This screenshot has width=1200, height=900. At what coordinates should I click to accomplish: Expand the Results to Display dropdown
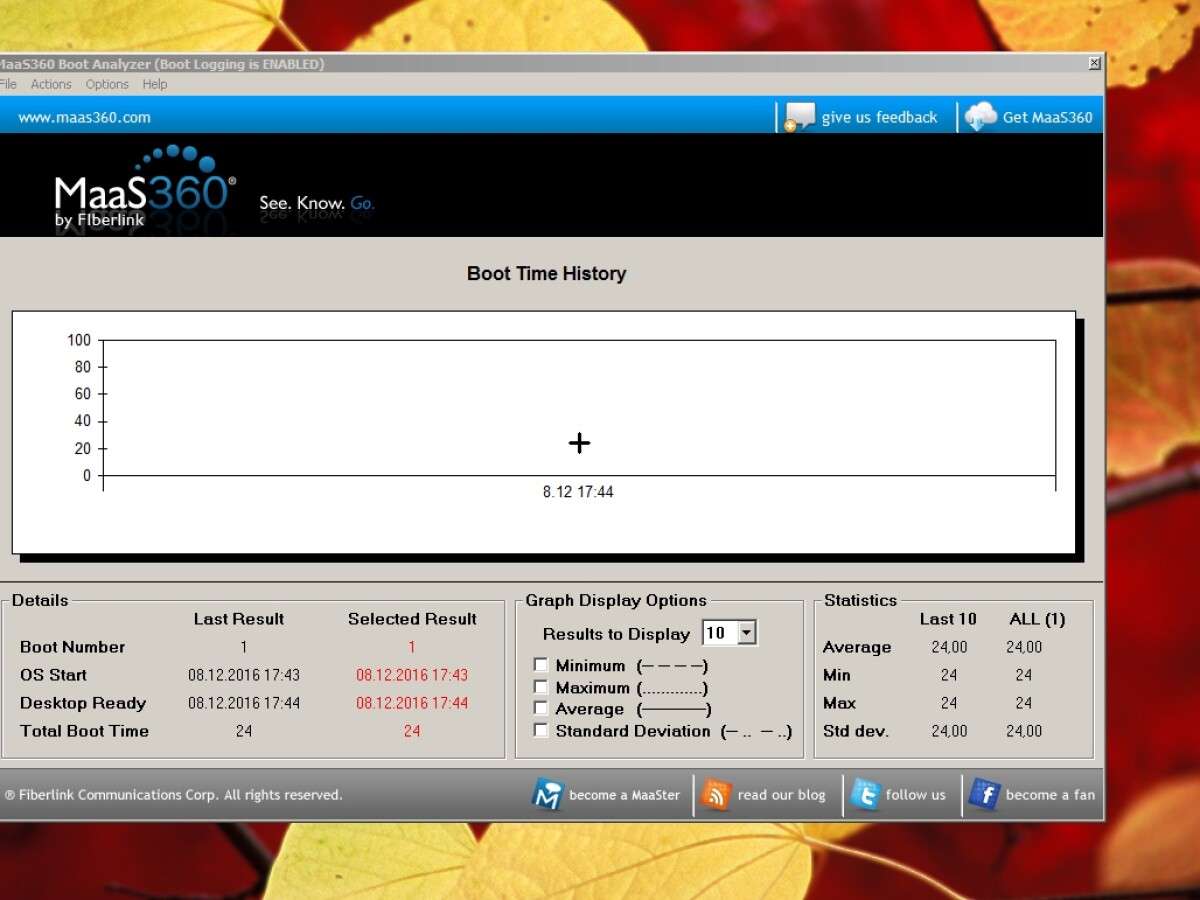coord(747,633)
